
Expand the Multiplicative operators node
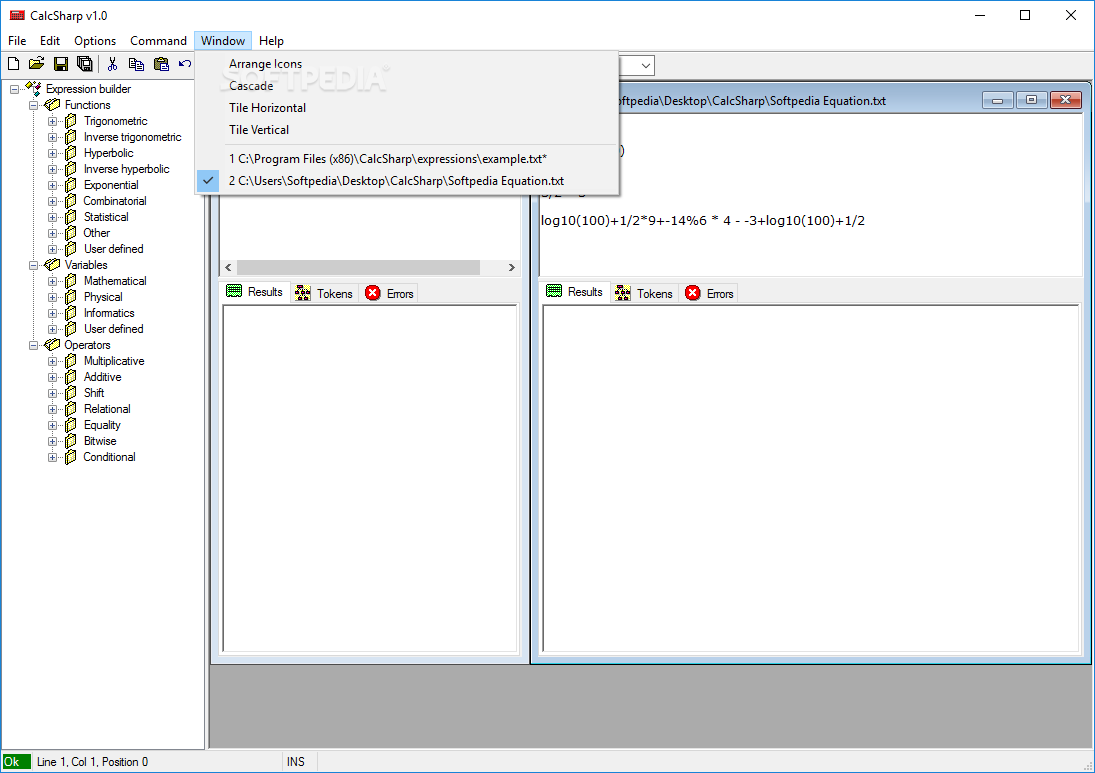tap(52, 362)
